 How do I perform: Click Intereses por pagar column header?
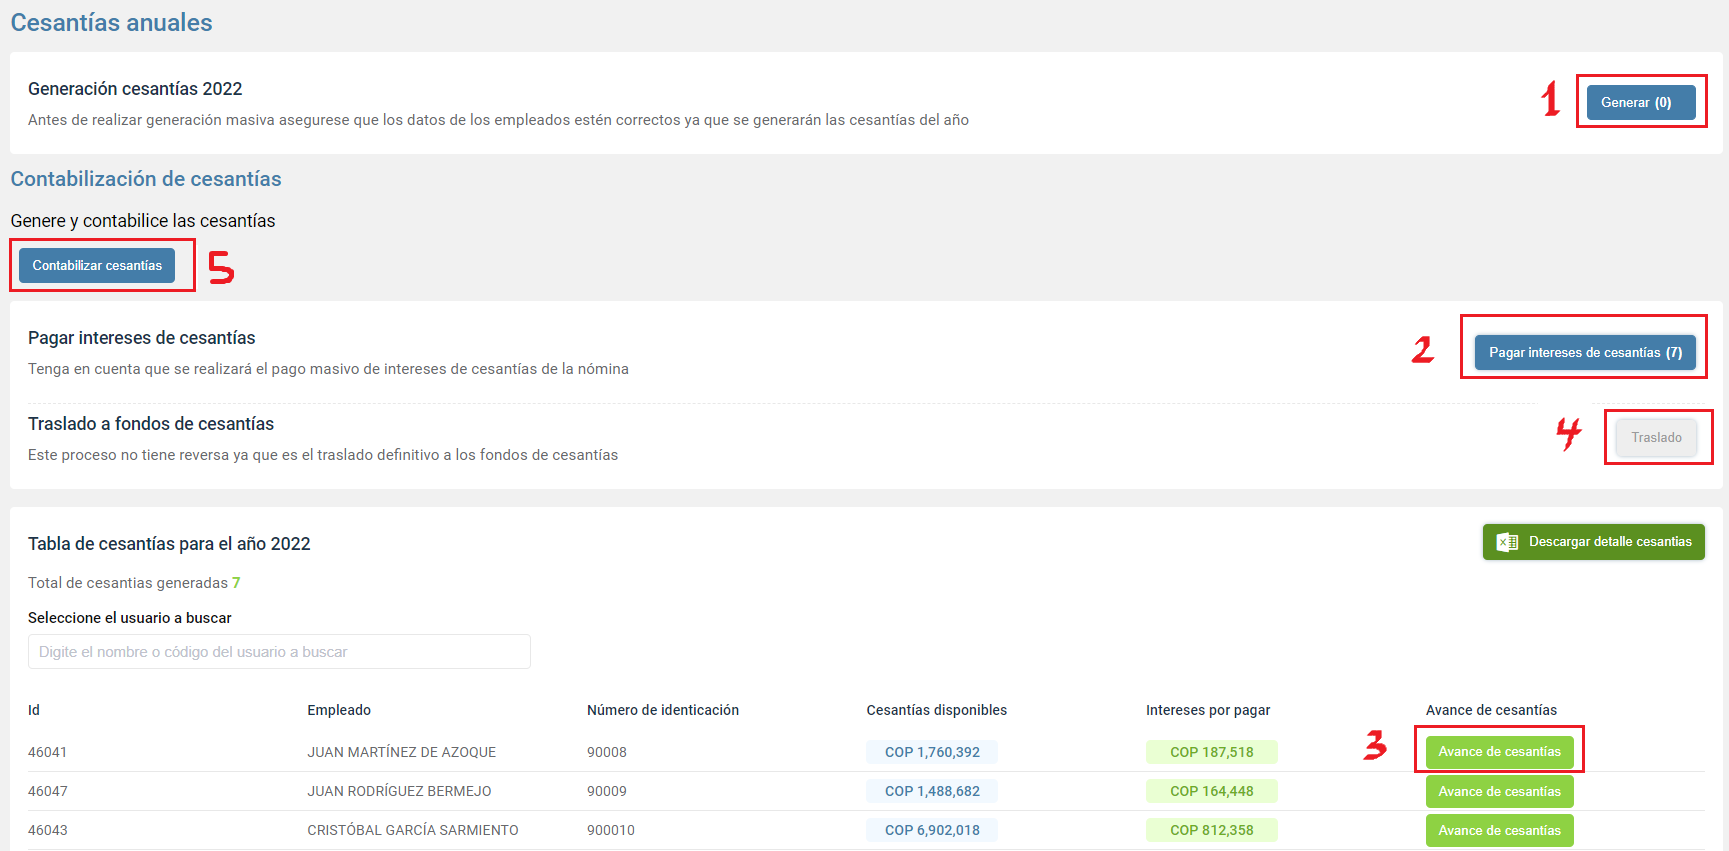[x=1208, y=710]
